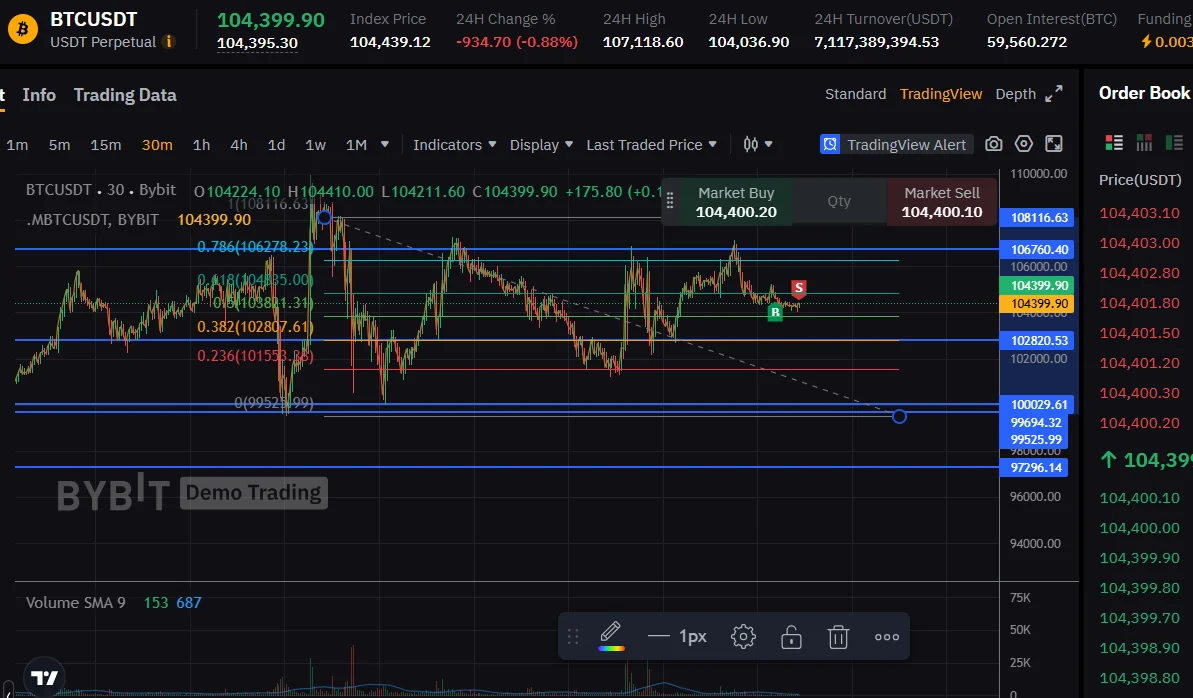
Task: Open candlestick chart type dropdown
Action: (x=758, y=144)
